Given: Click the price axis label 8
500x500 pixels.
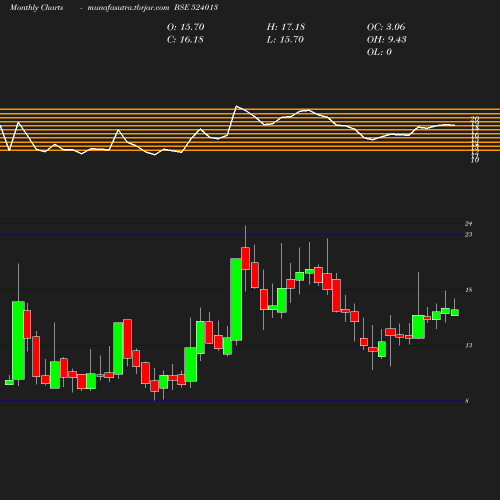Looking at the screenshot, I should click(x=467, y=401).
